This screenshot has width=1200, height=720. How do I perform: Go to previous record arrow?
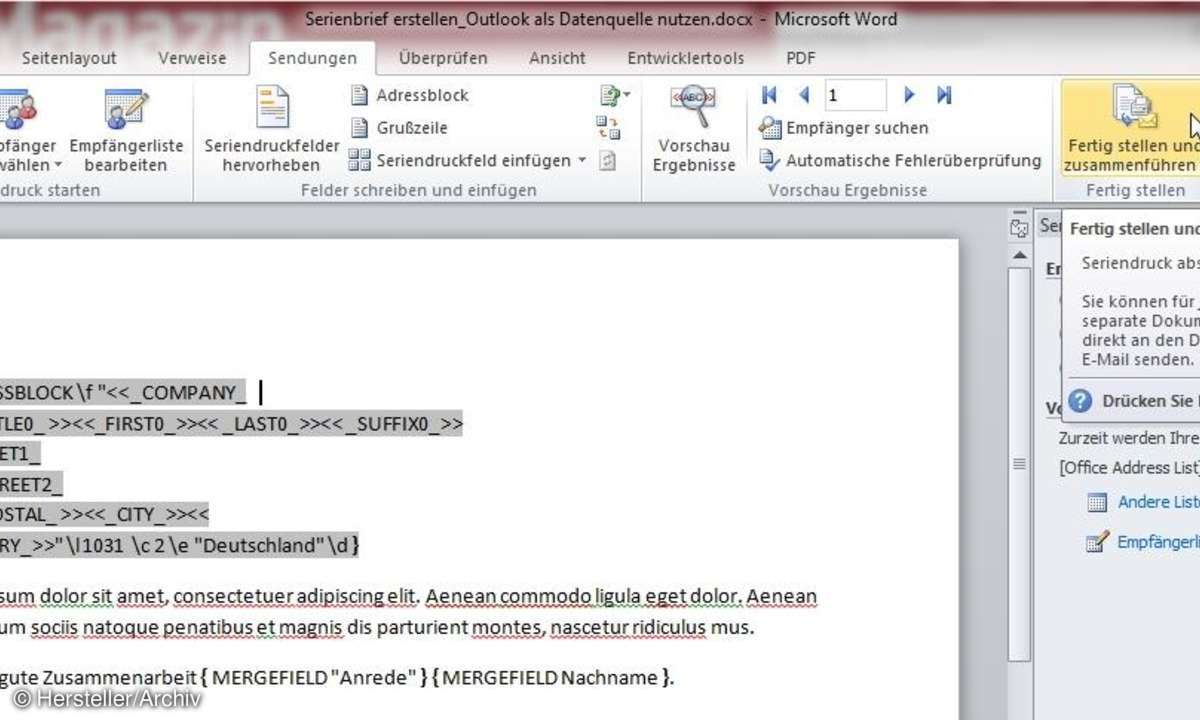tap(804, 95)
